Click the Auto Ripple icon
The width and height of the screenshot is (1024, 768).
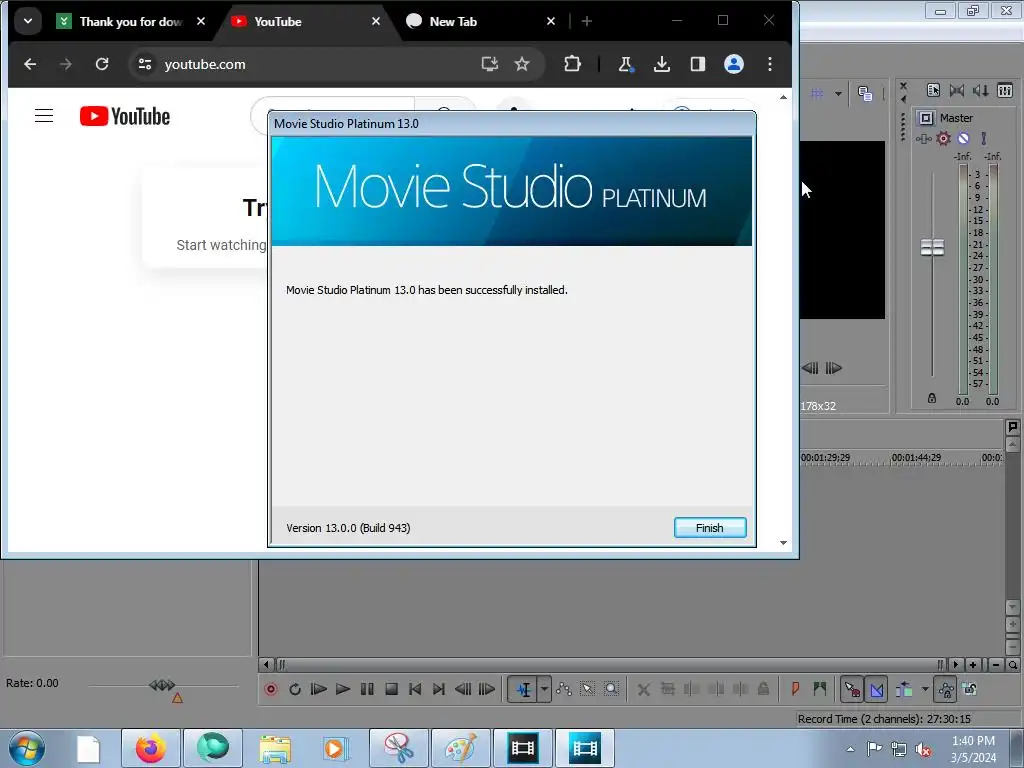904,689
